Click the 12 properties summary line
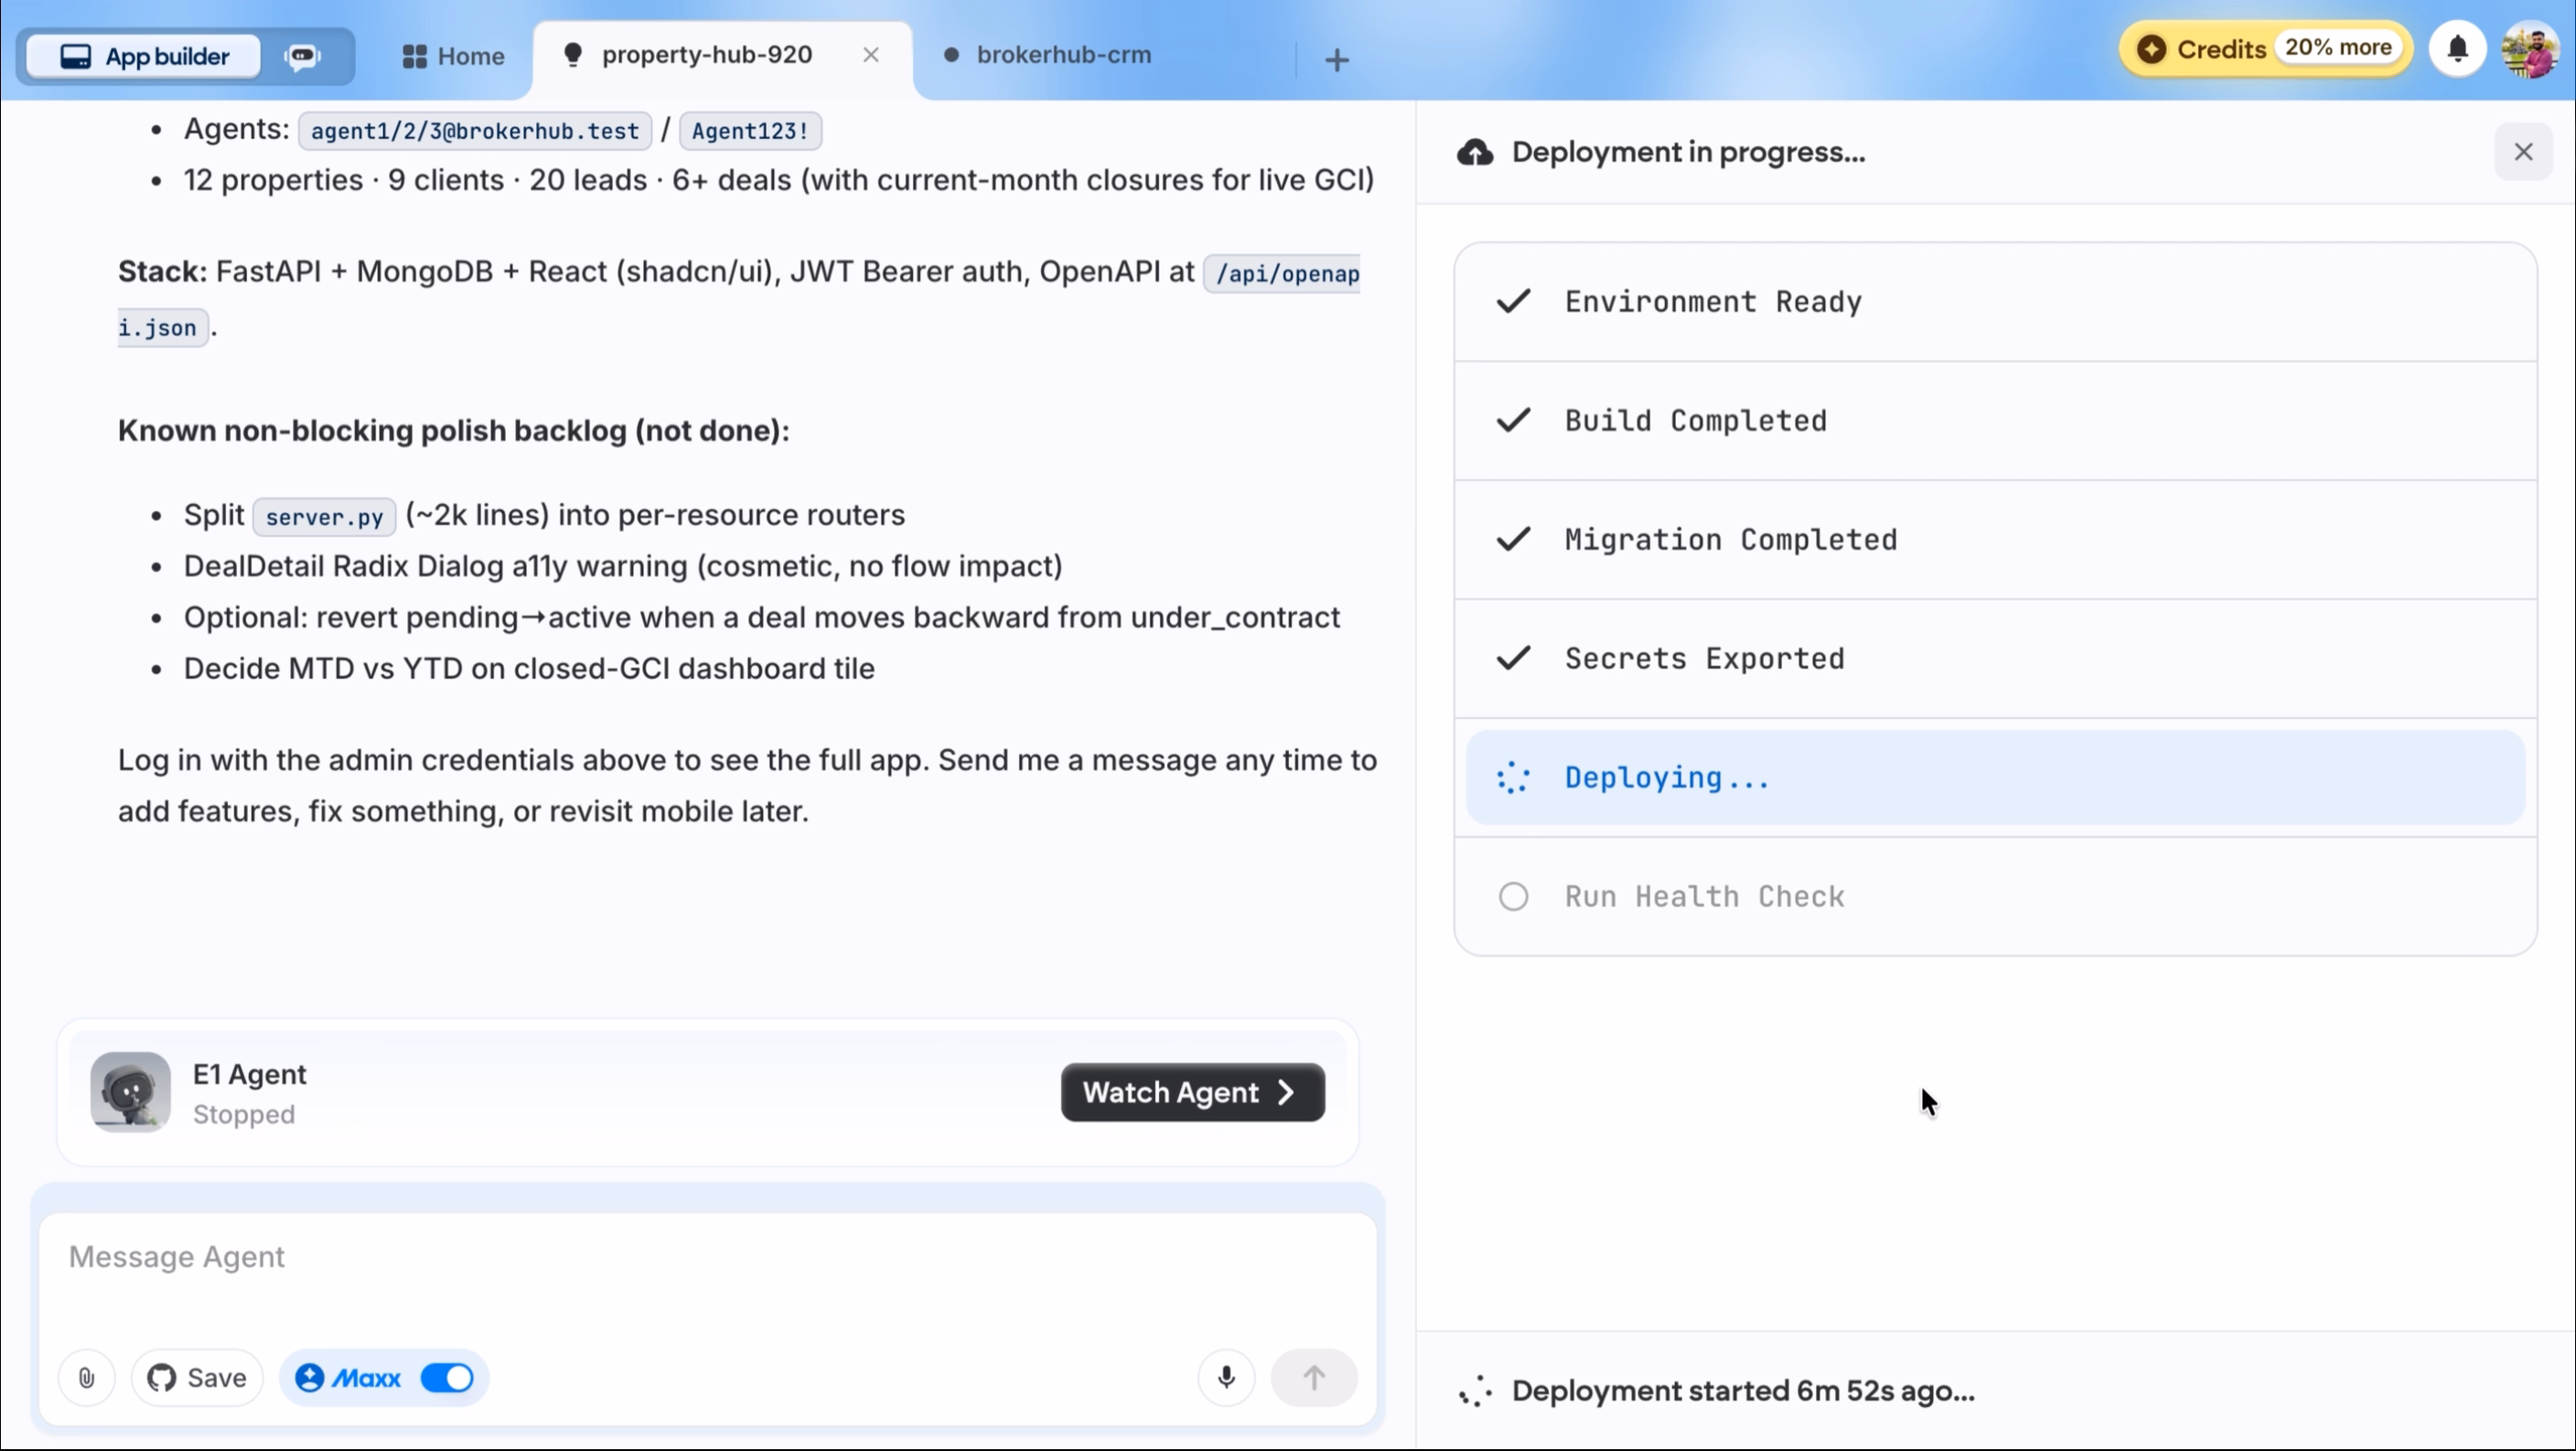2576x1451 pixels. (x=779, y=180)
